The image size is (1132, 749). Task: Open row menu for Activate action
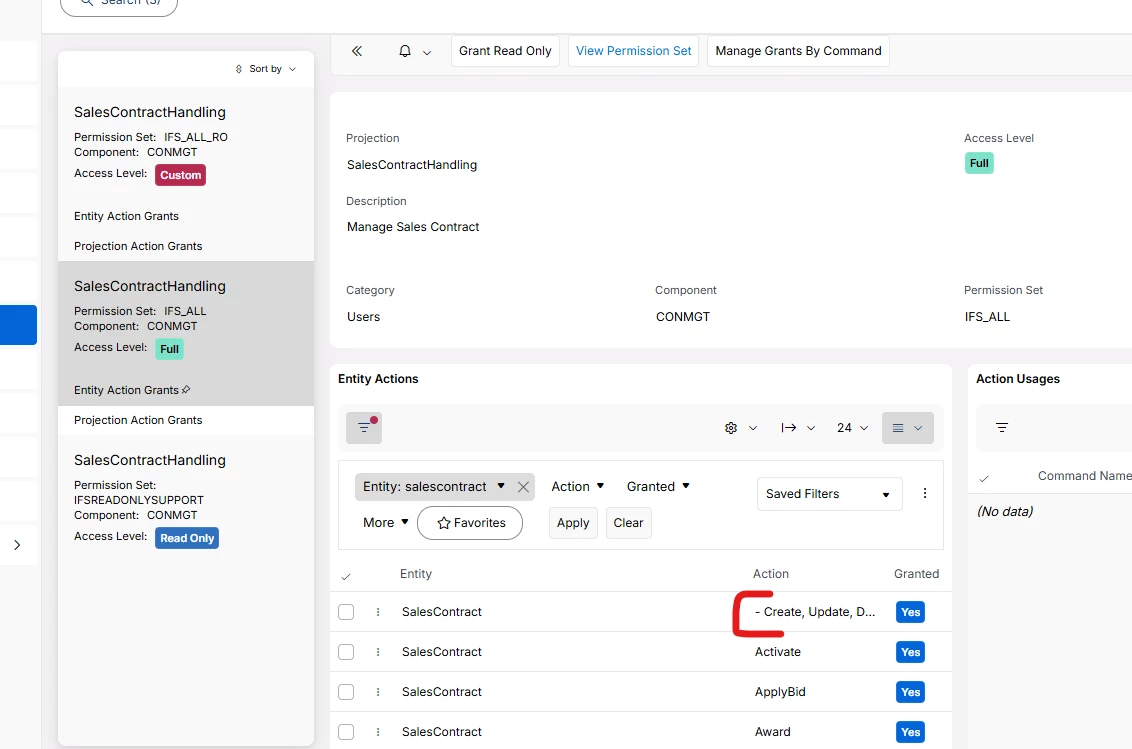coord(378,652)
